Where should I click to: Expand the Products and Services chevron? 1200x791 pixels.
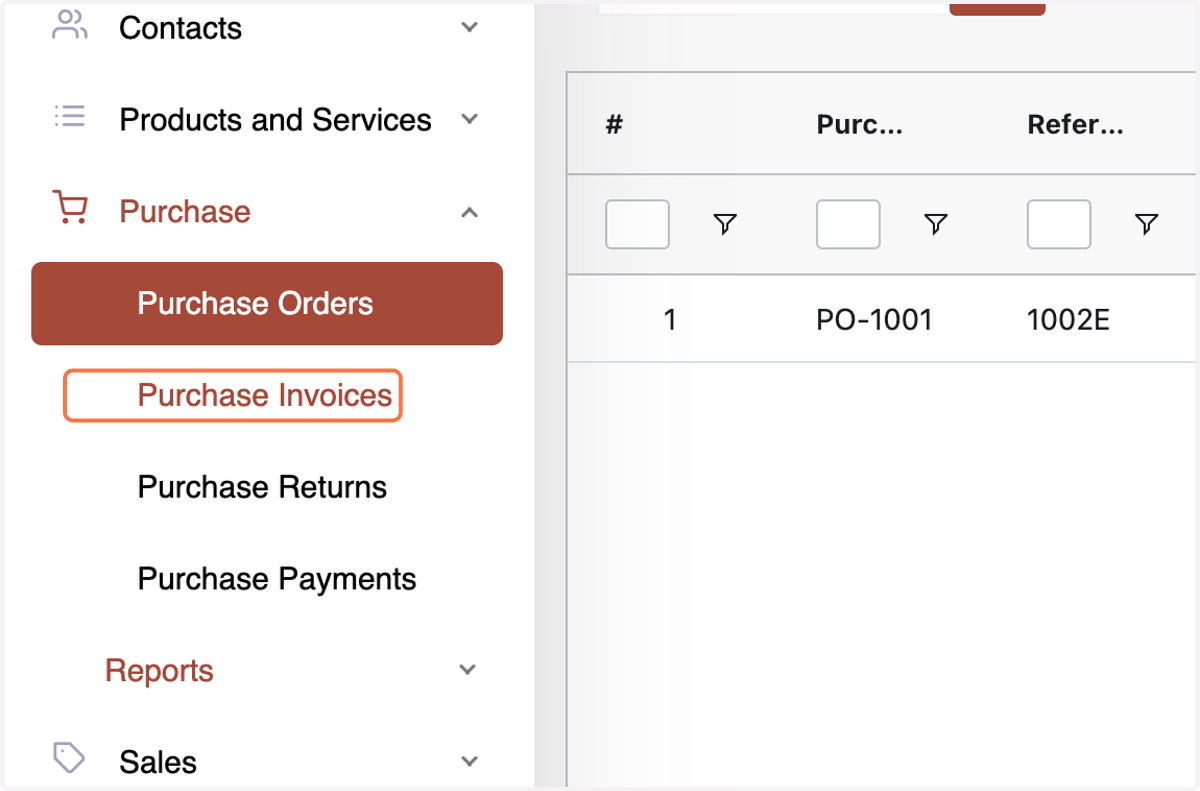click(469, 119)
